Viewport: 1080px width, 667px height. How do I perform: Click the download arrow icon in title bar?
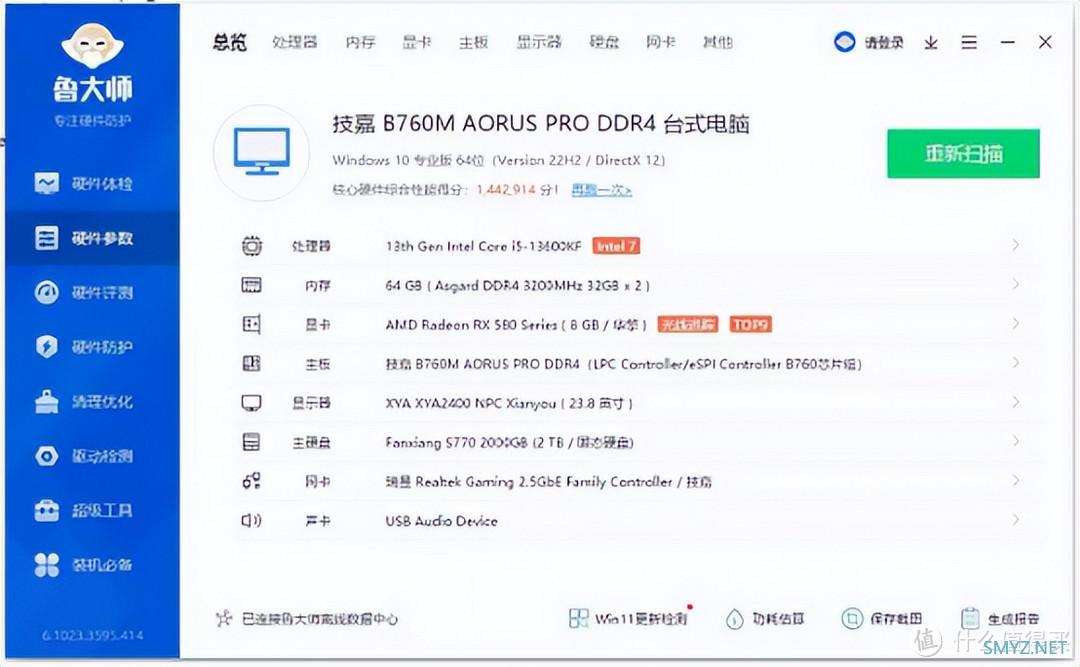pos(931,43)
